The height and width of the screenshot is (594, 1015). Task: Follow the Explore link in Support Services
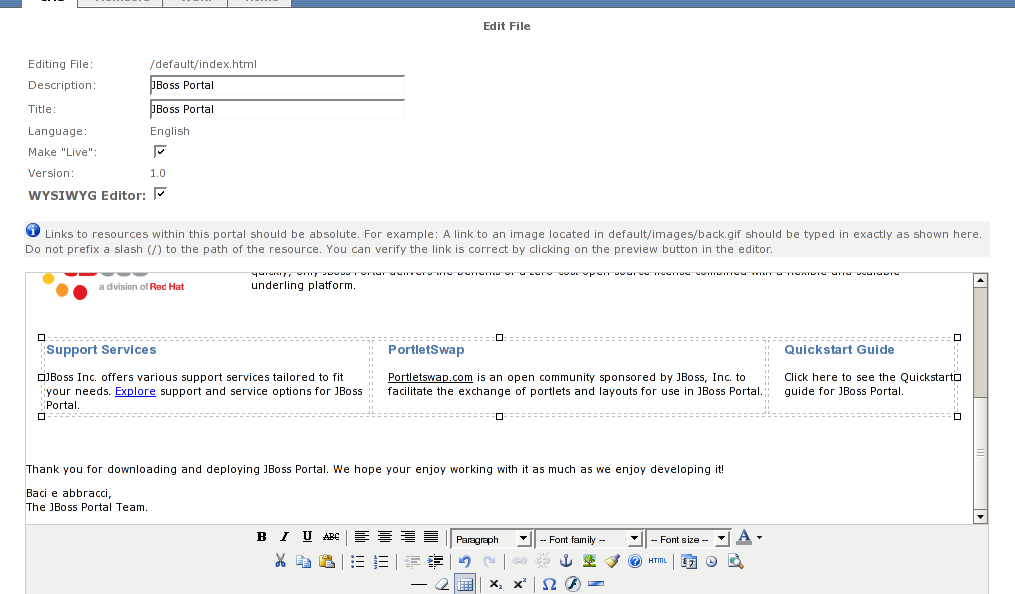[135, 391]
